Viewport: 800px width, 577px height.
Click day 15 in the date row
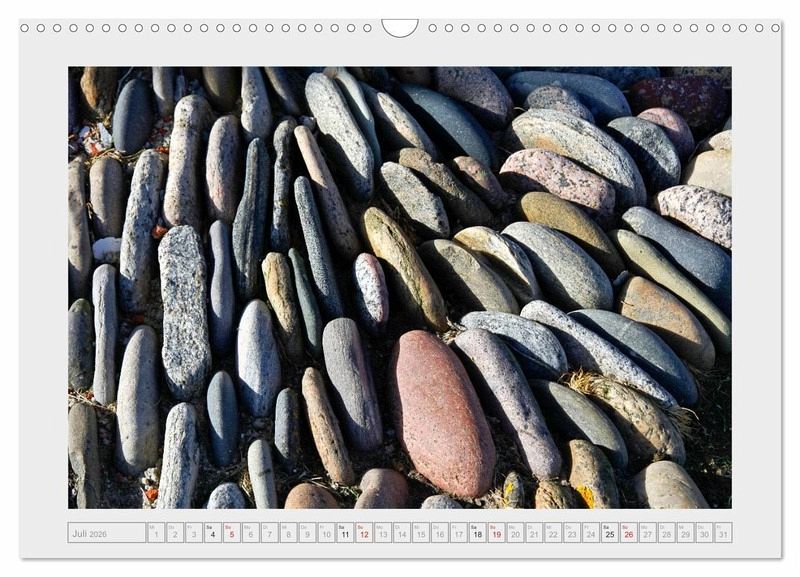[420, 532]
